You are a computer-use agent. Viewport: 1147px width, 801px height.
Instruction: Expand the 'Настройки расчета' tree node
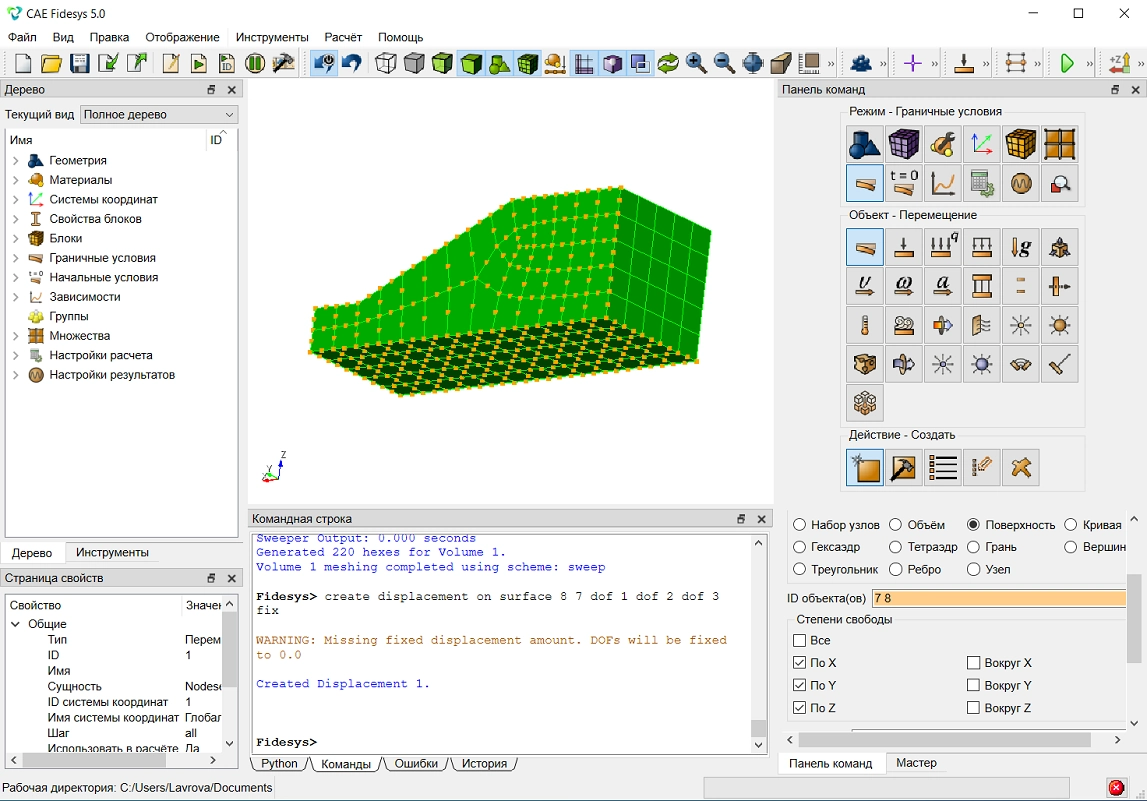tap(15, 356)
